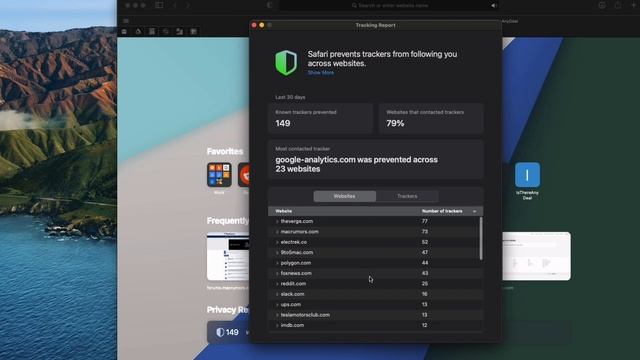Expand the slack.com row
640x360 pixels.
pyautogui.click(x=277, y=294)
